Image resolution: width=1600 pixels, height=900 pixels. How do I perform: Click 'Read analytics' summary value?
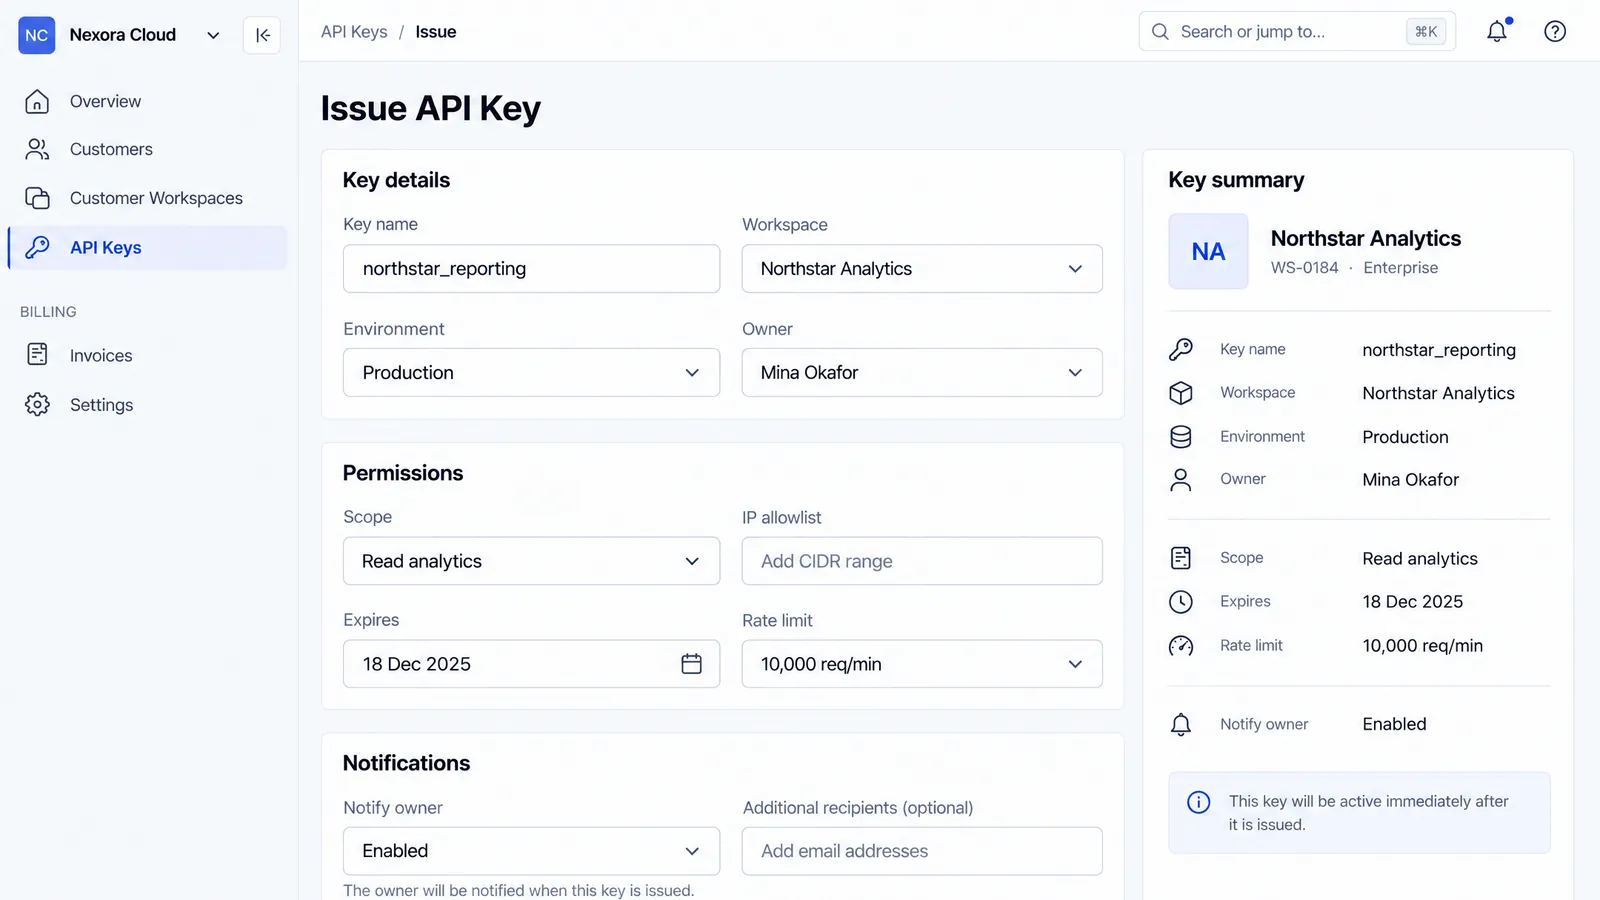[1419, 559]
